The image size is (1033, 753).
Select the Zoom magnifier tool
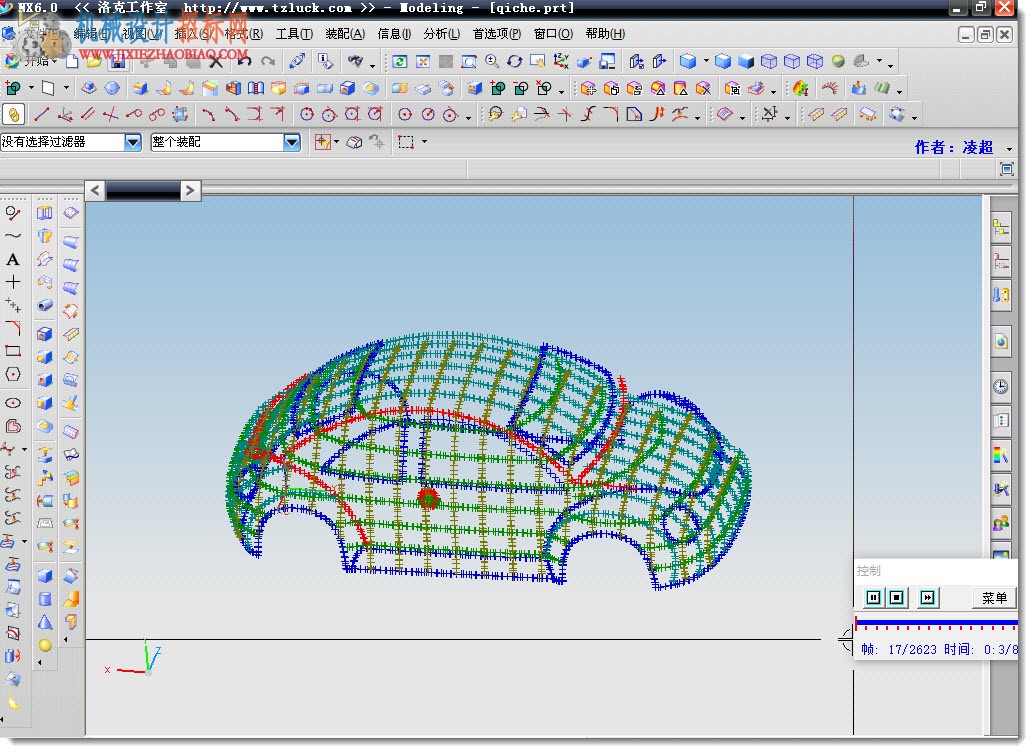491,61
